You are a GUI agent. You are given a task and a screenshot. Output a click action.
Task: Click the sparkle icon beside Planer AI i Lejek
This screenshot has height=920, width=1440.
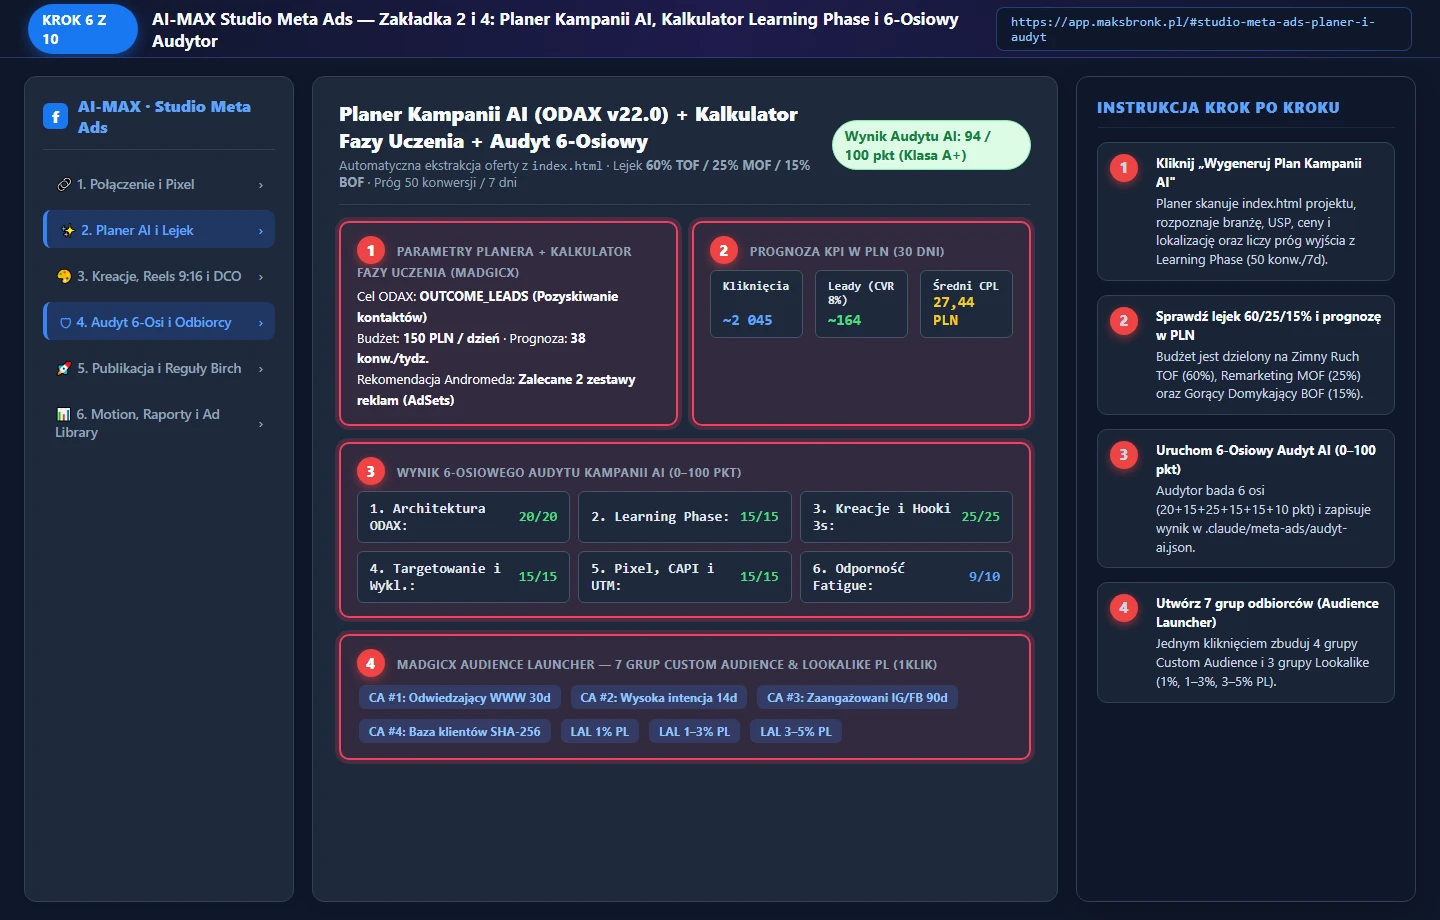point(68,231)
